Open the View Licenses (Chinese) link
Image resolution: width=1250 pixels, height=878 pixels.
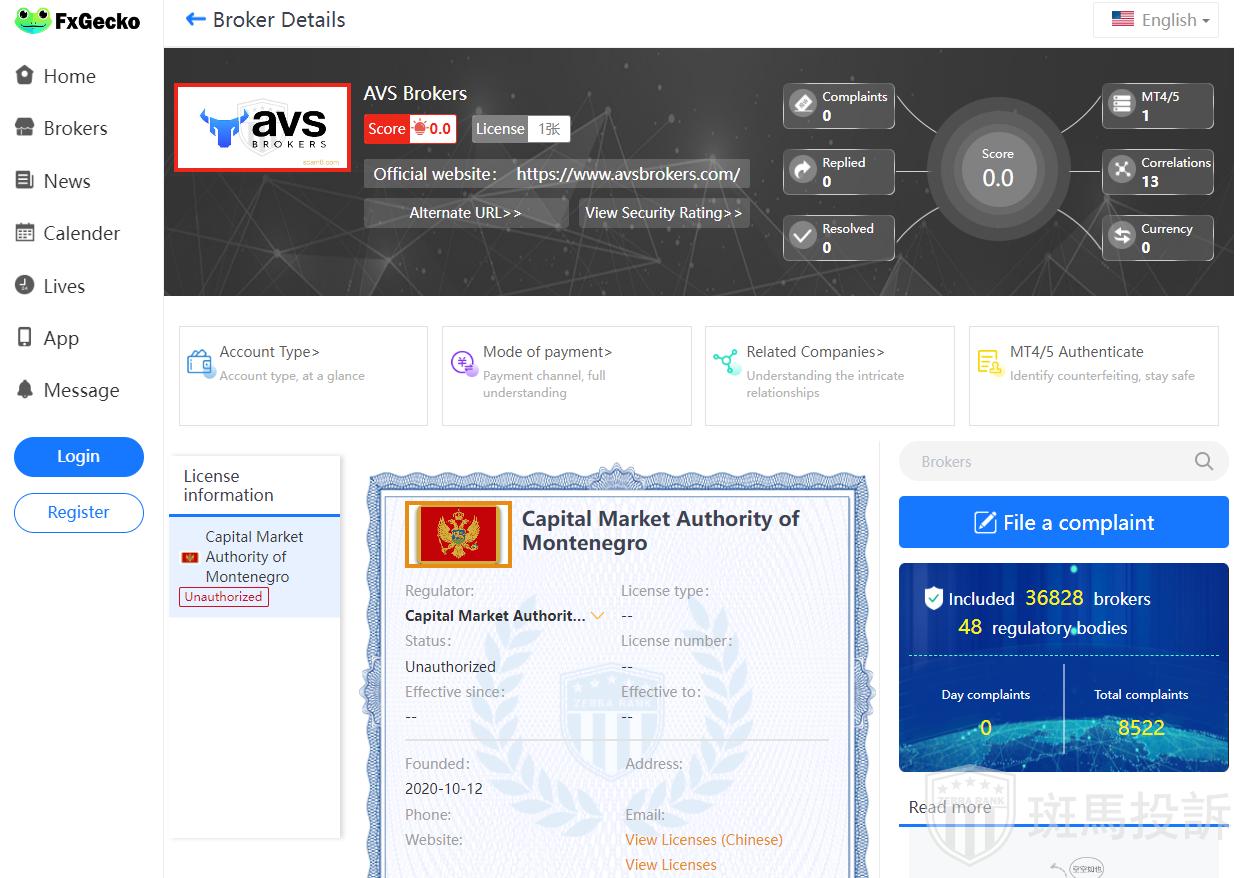[703, 840]
